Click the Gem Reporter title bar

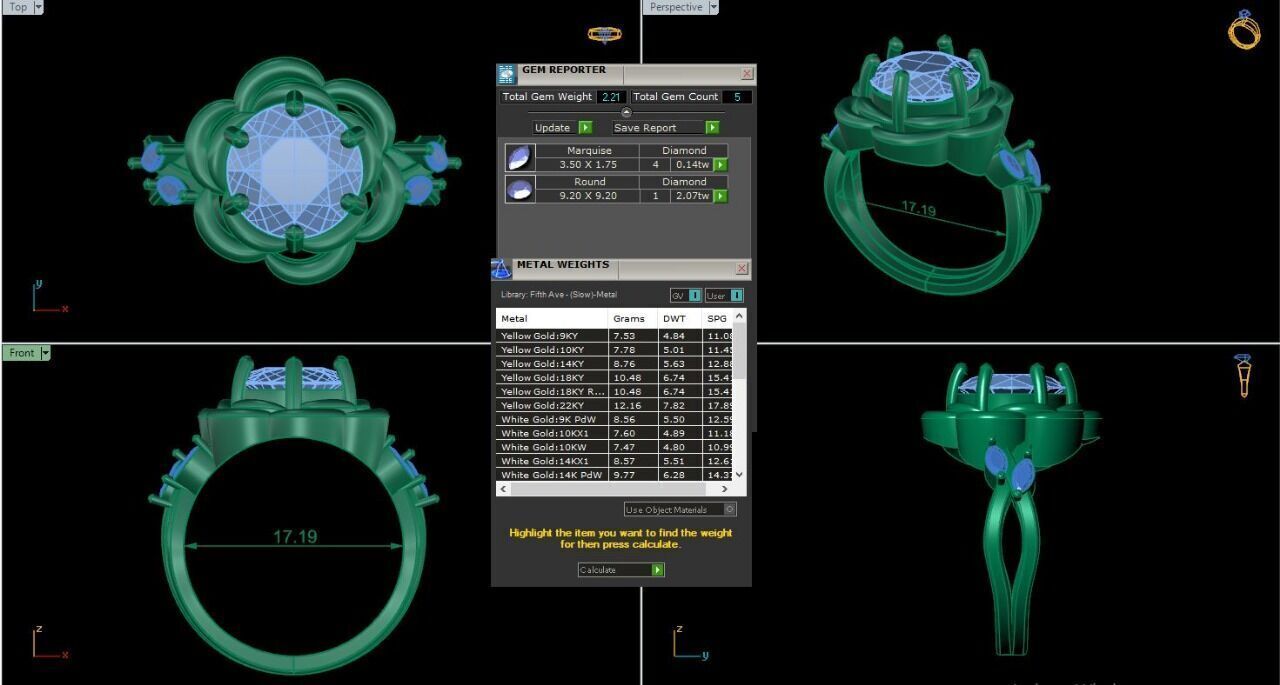pyautogui.click(x=626, y=74)
